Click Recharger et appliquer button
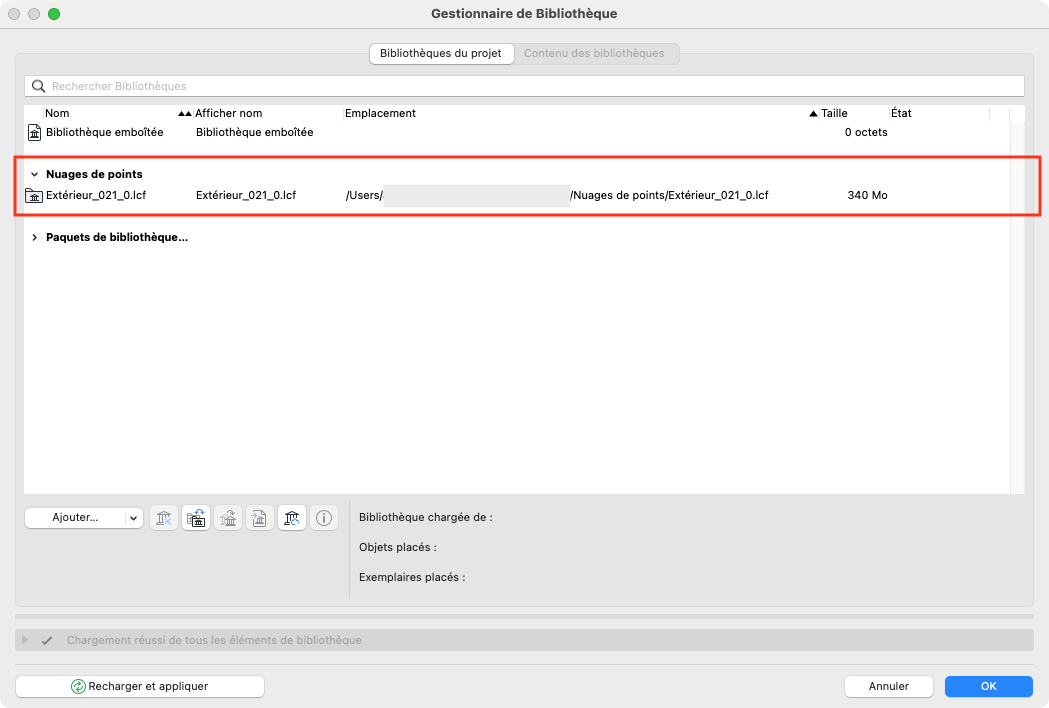1049x708 pixels. (140, 687)
